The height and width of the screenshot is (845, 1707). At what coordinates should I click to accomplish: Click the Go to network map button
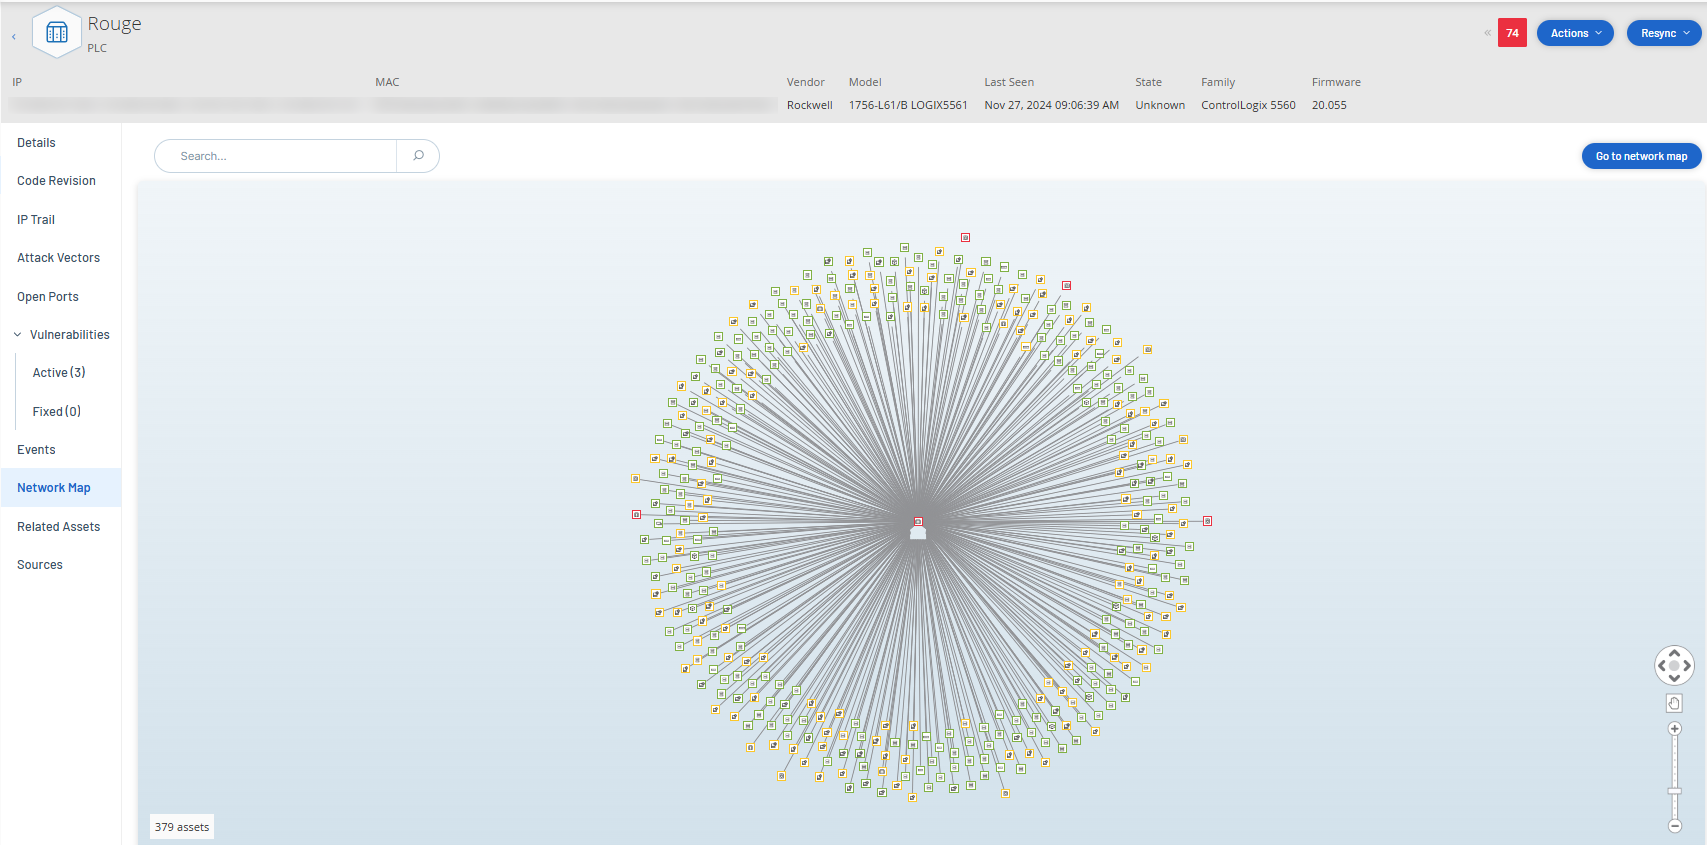tap(1641, 156)
